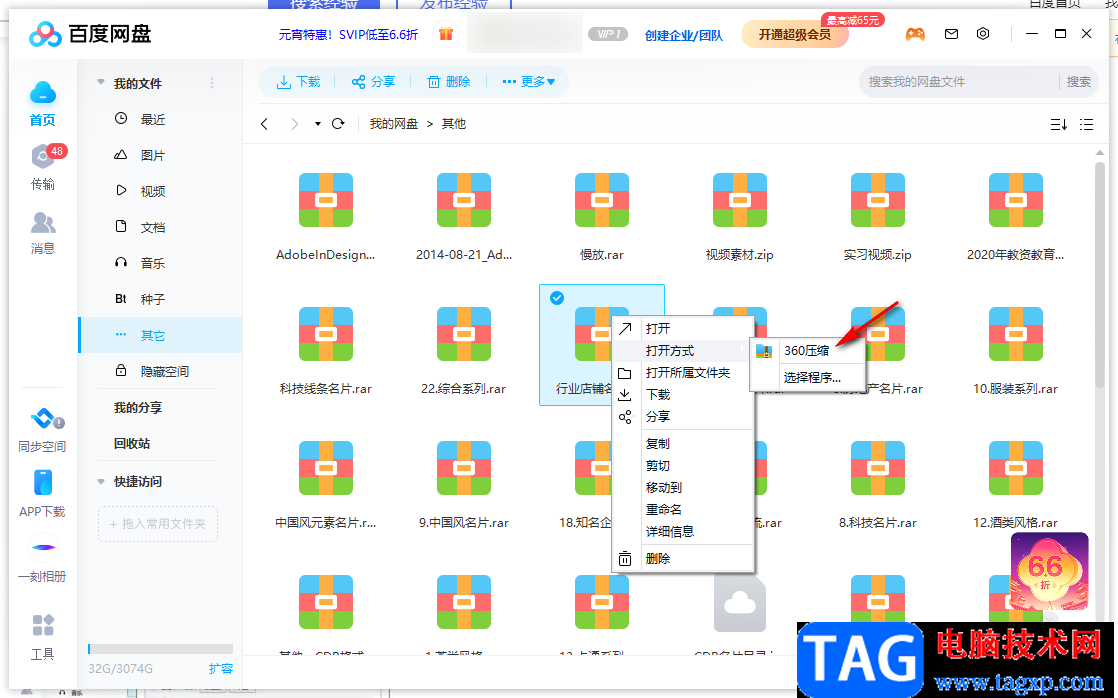This screenshot has width=1118, height=698.
Task: Open 我的分享 in sidebar
Action: point(138,407)
